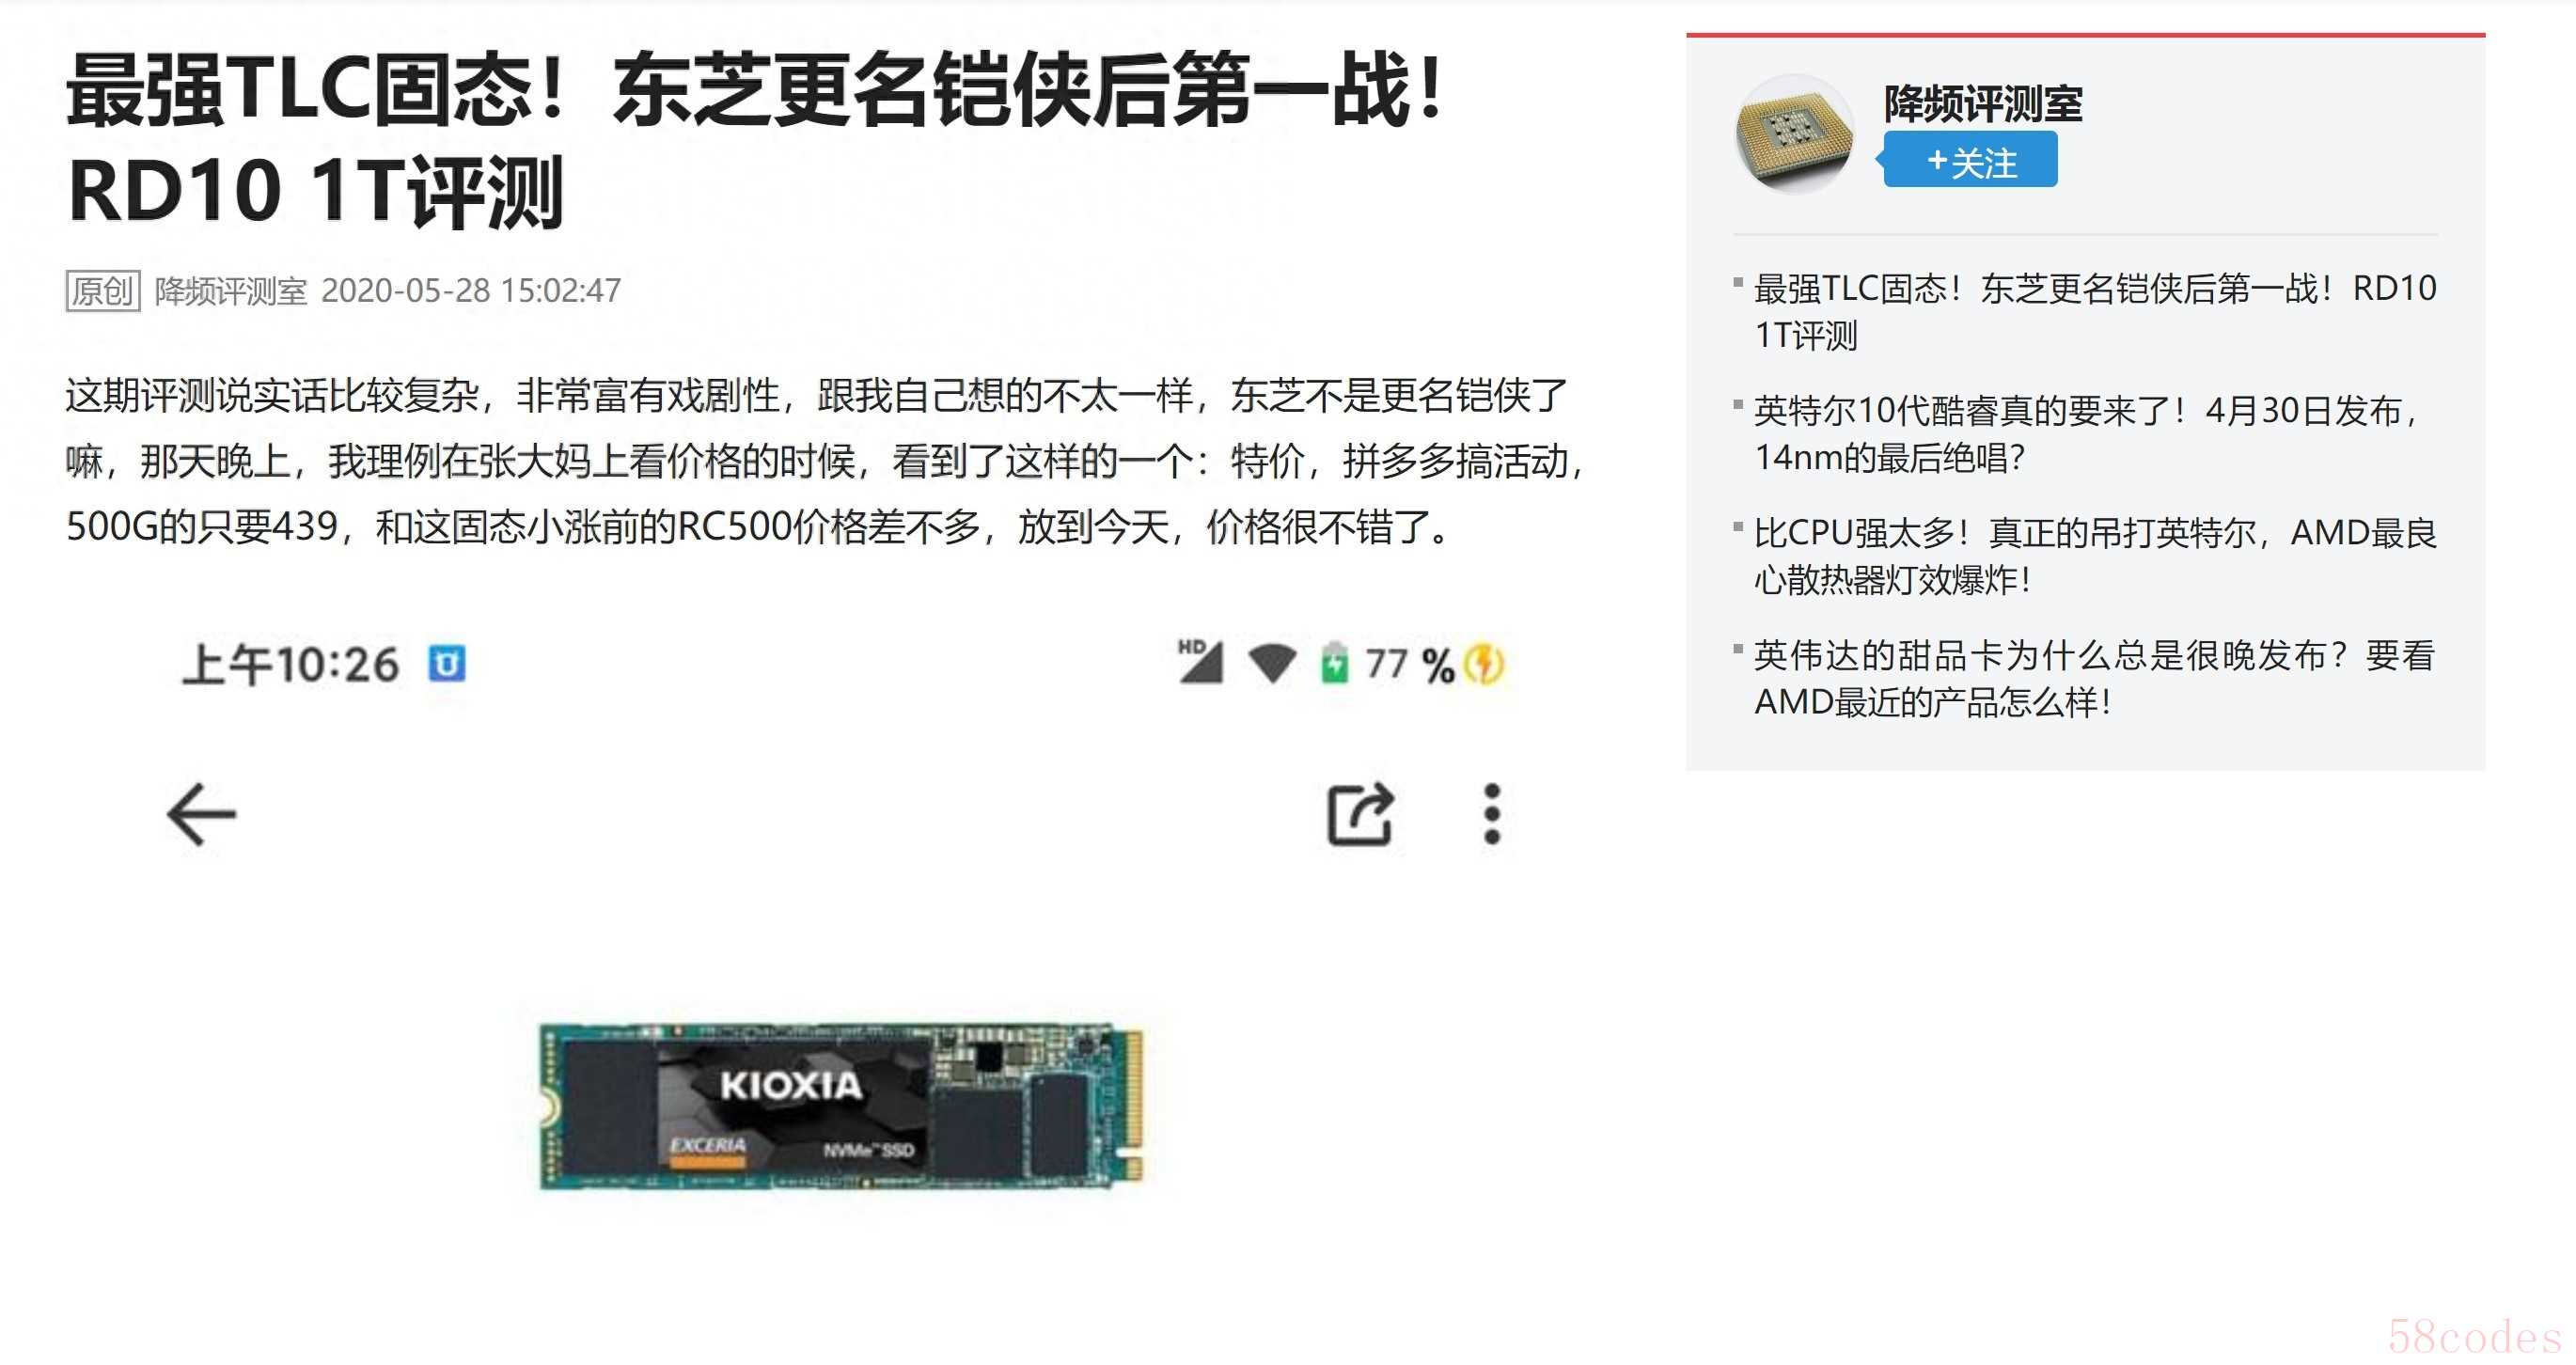
Task: Click the blue shield app icon by the clock
Action: pyautogui.click(x=447, y=664)
